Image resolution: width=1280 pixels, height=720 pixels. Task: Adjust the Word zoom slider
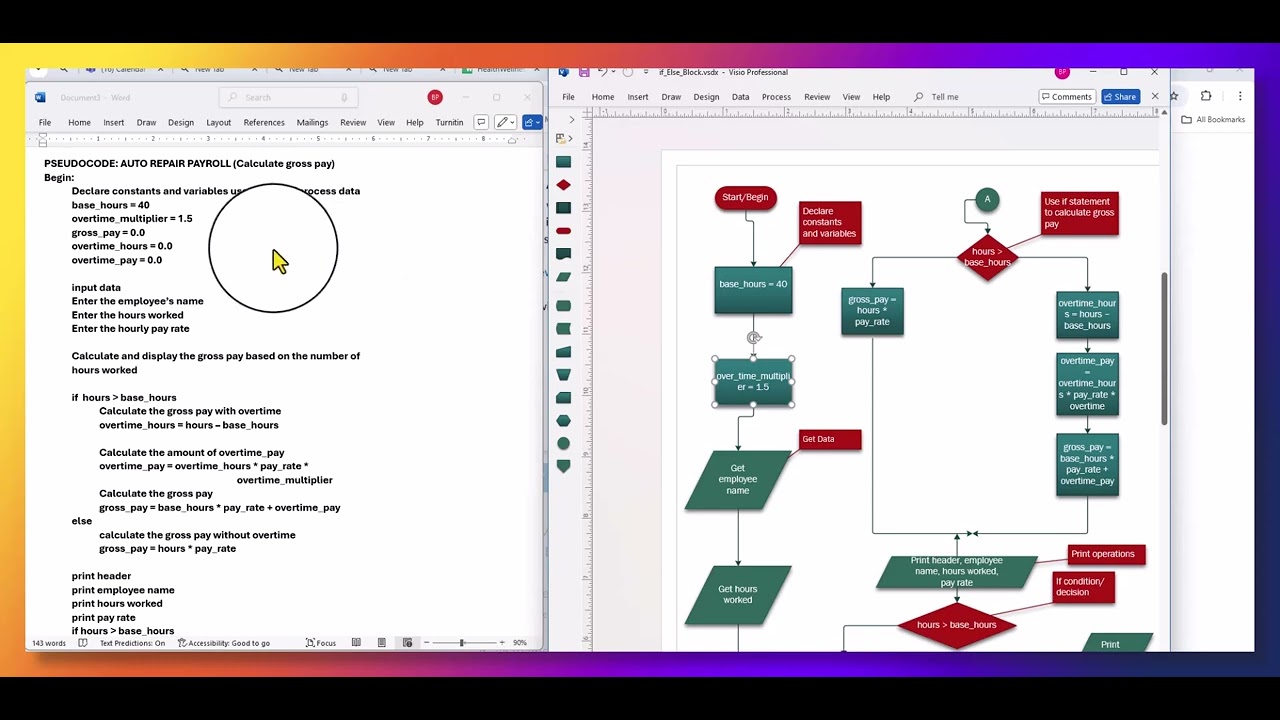coord(461,643)
